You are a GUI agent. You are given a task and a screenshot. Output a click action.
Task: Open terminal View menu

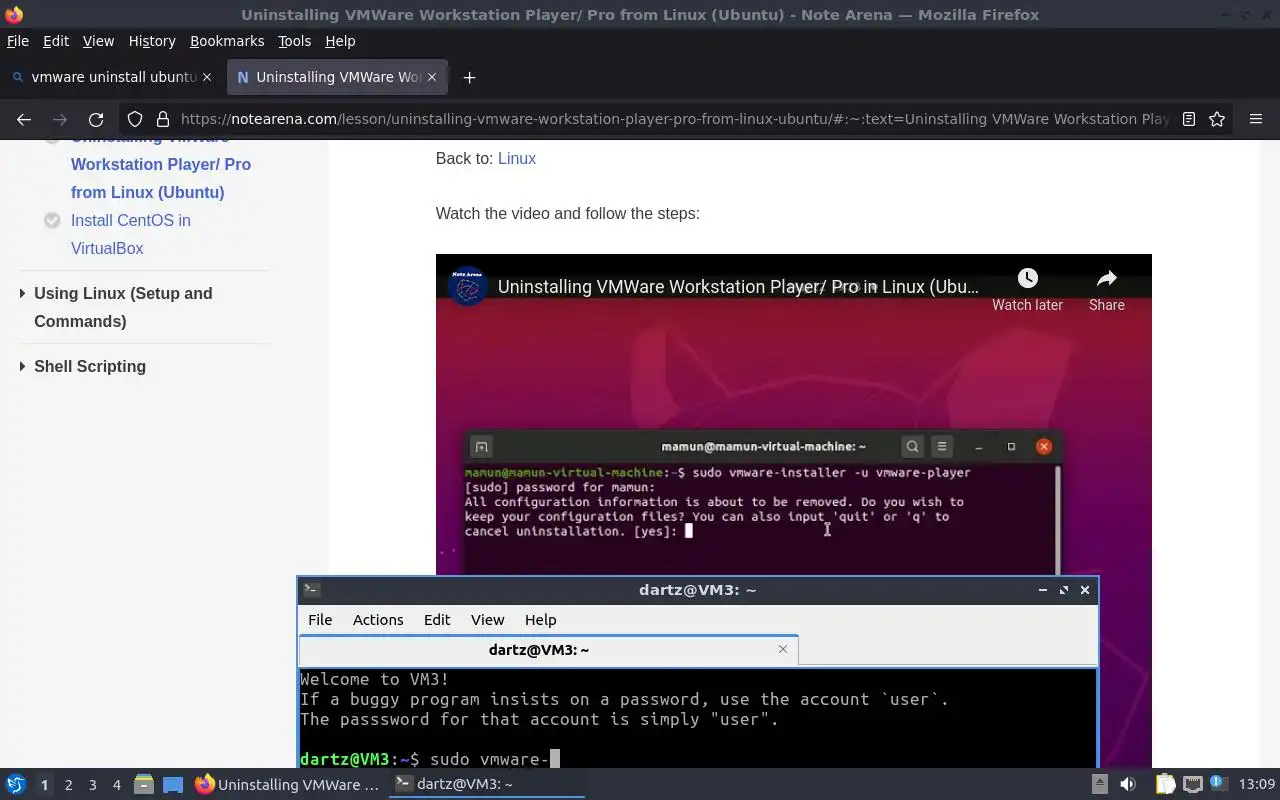click(488, 620)
